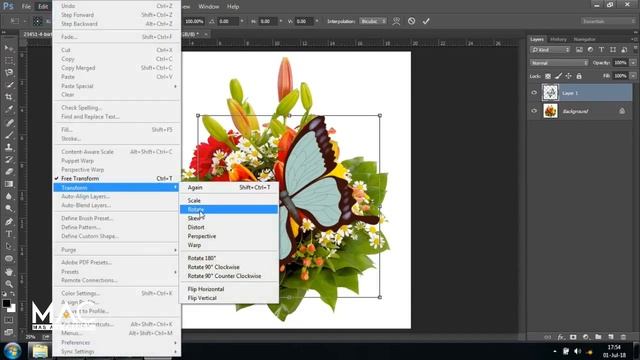
Task: Click the Opacity 100% field
Action: [x=620, y=63]
